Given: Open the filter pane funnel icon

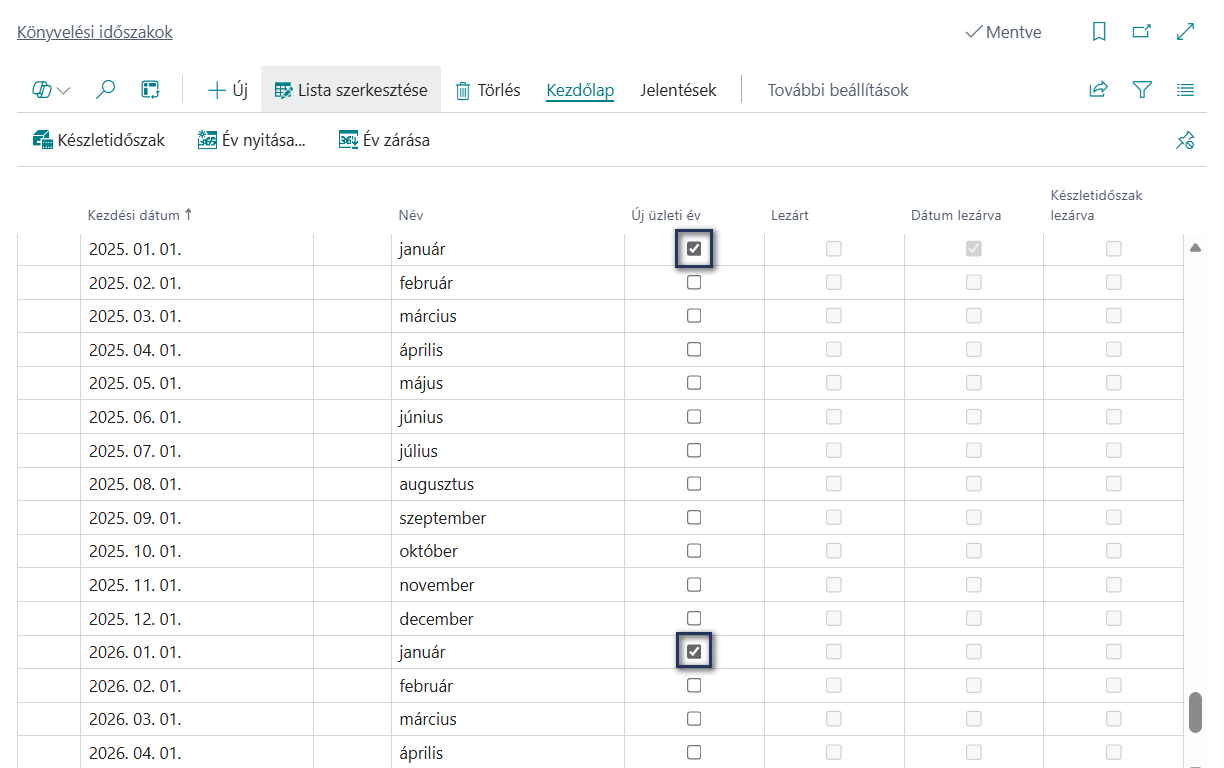Looking at the screenshot, I should click(1142, 90).
